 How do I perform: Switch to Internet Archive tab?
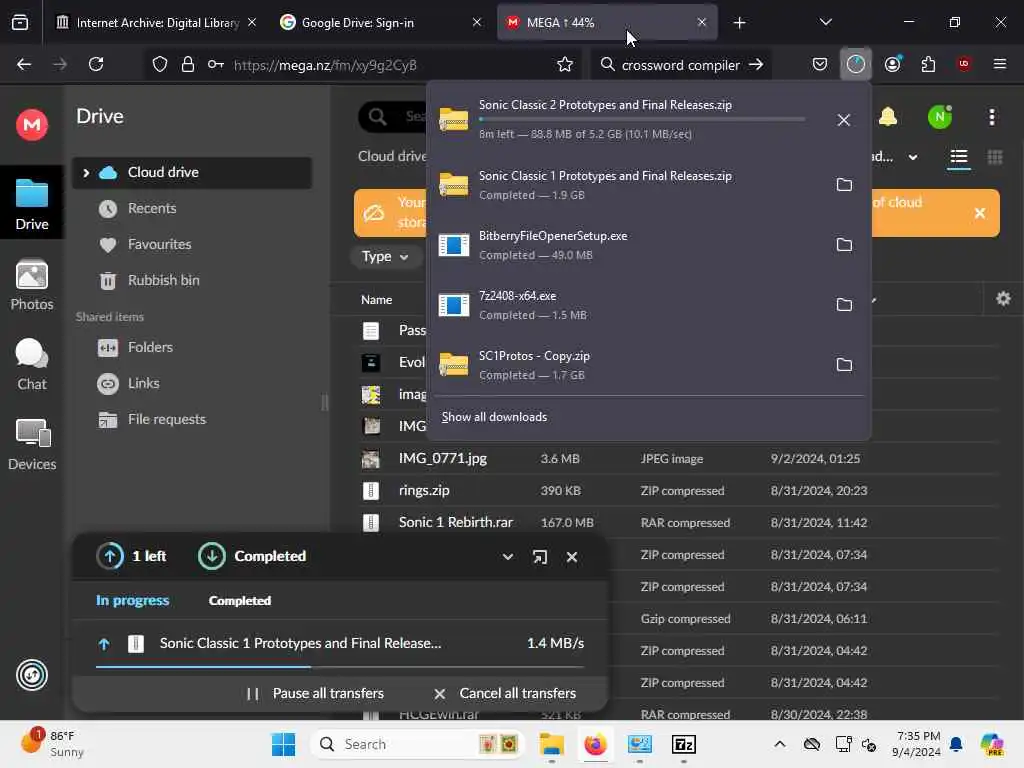tap(157, 23)
